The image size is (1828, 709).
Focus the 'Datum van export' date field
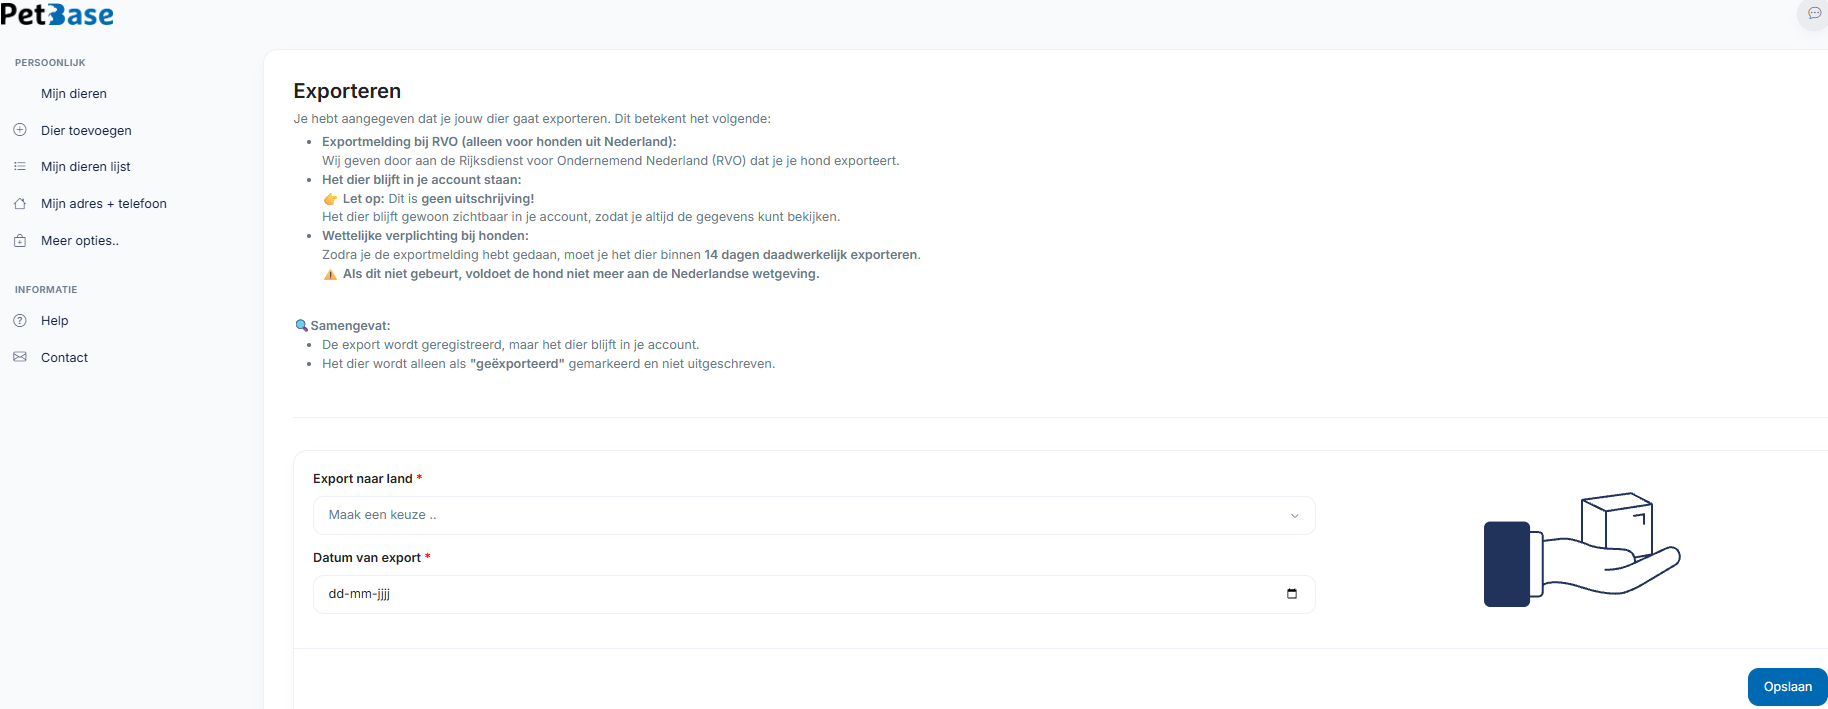780,594
